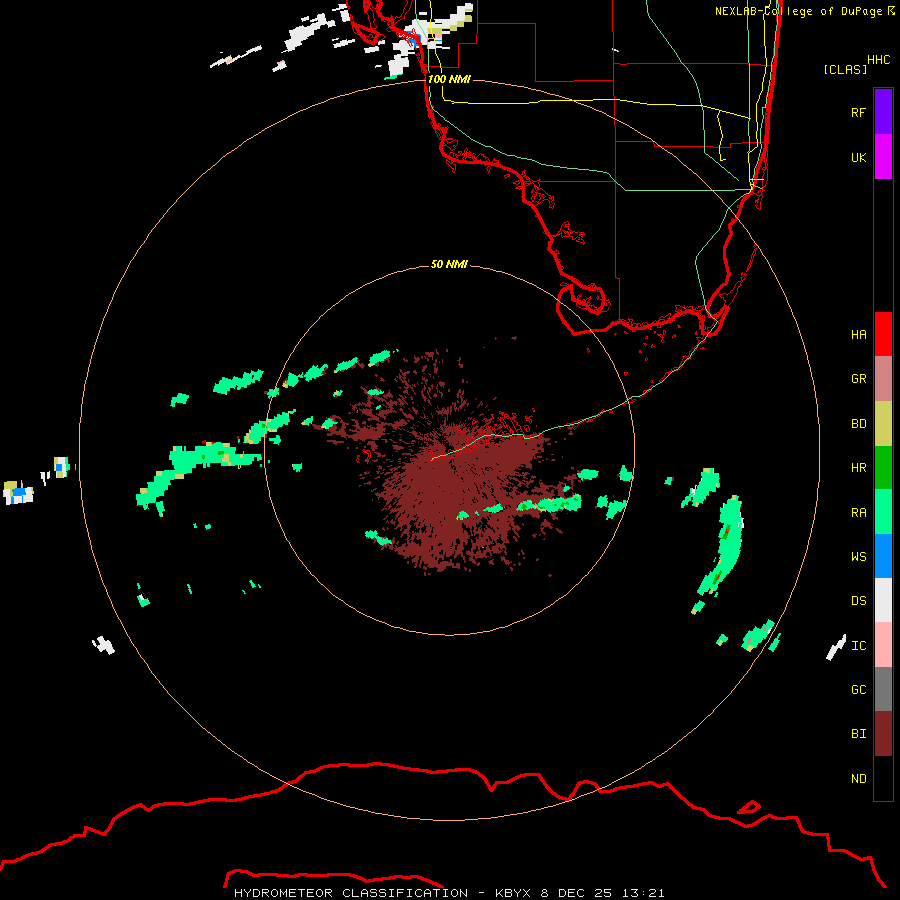Click the HA legend label

[x=858, y=335]
